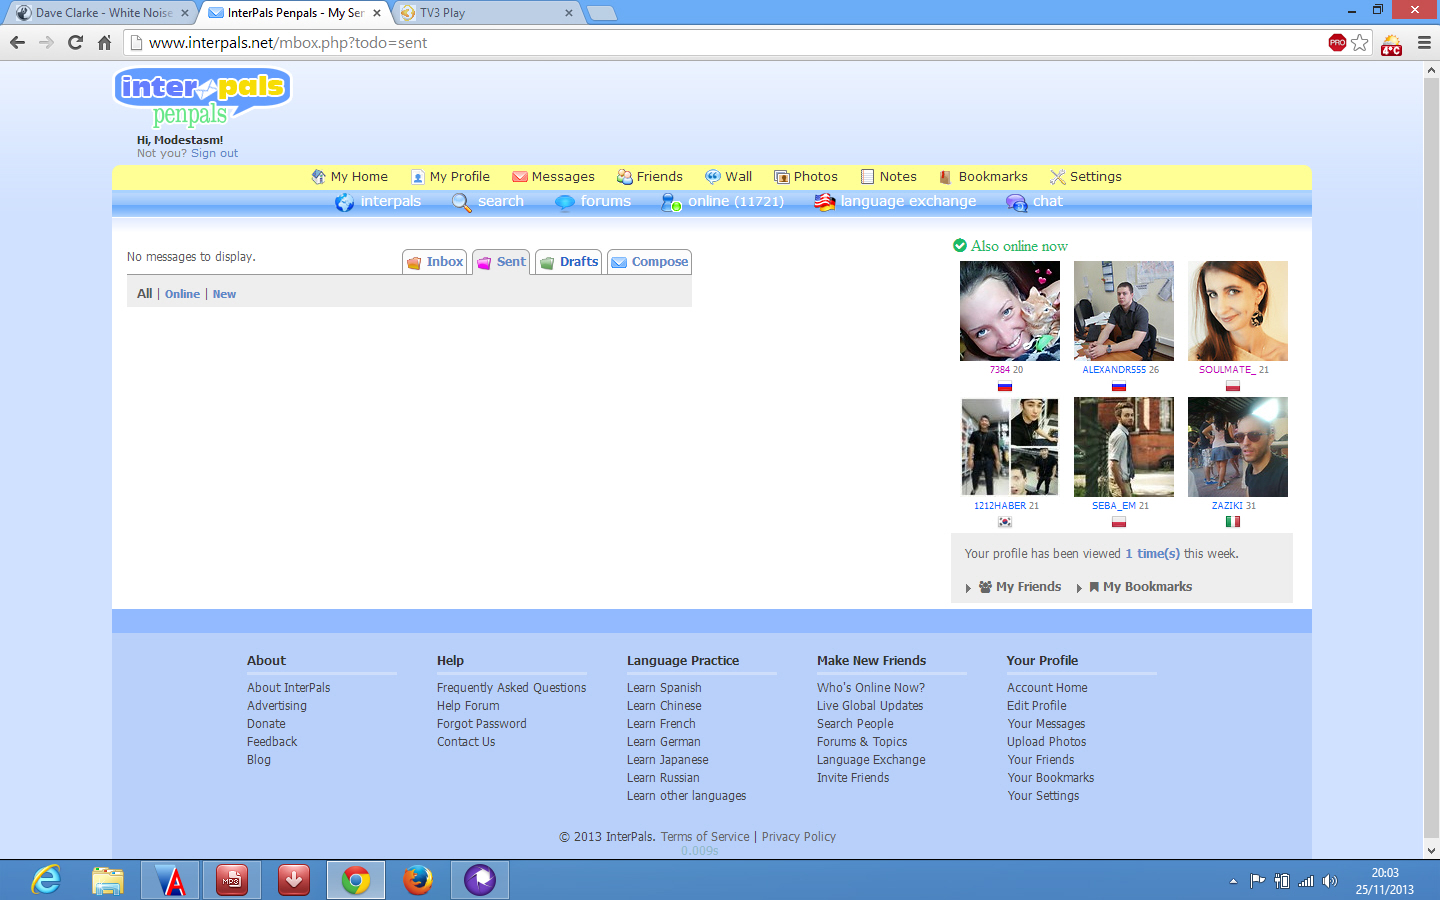Filter messages by Online
This screenshot has width=1440, height=900.
(182, 294)
